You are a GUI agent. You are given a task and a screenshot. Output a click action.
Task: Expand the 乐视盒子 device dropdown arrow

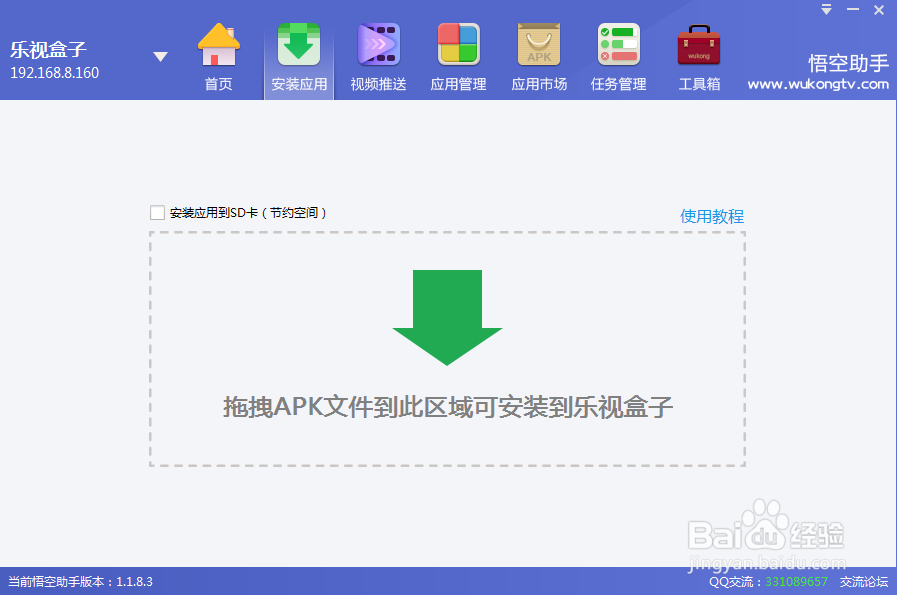(x=161, y=57)
